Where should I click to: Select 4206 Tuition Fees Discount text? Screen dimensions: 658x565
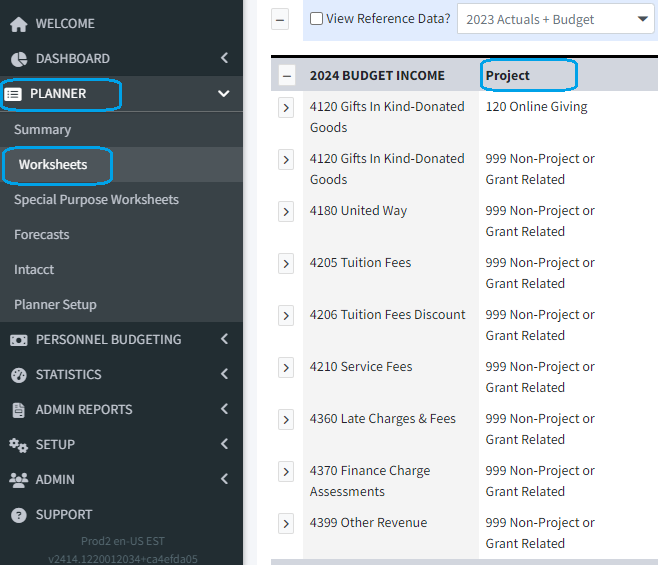coord(387,315)
